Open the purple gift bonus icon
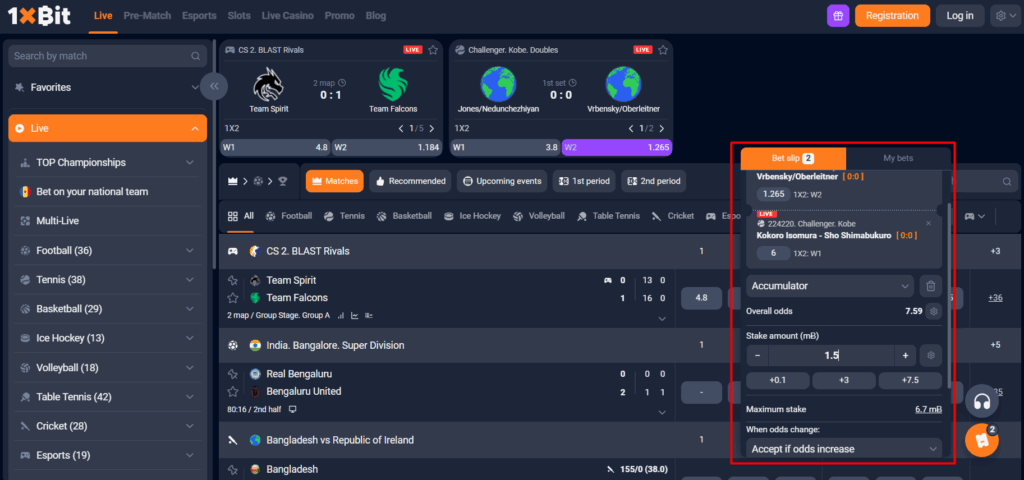The height and width of the screenshot is (480, 1024). pos(838,16)
